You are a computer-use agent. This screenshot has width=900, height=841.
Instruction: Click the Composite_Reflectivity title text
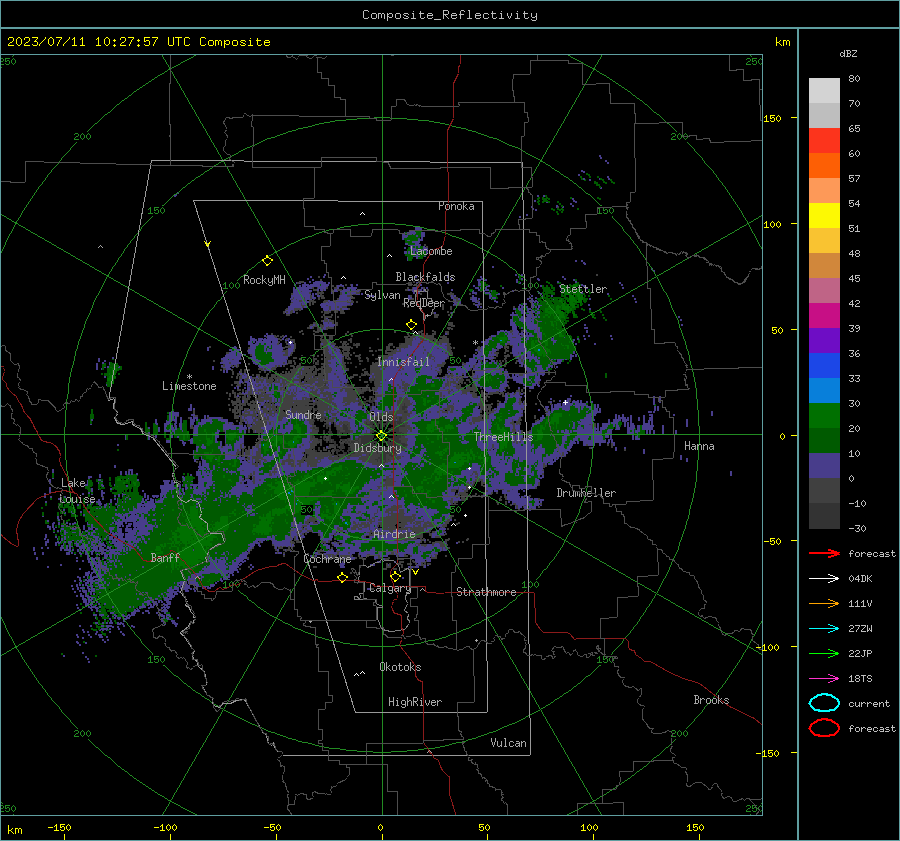click(450, 15)
